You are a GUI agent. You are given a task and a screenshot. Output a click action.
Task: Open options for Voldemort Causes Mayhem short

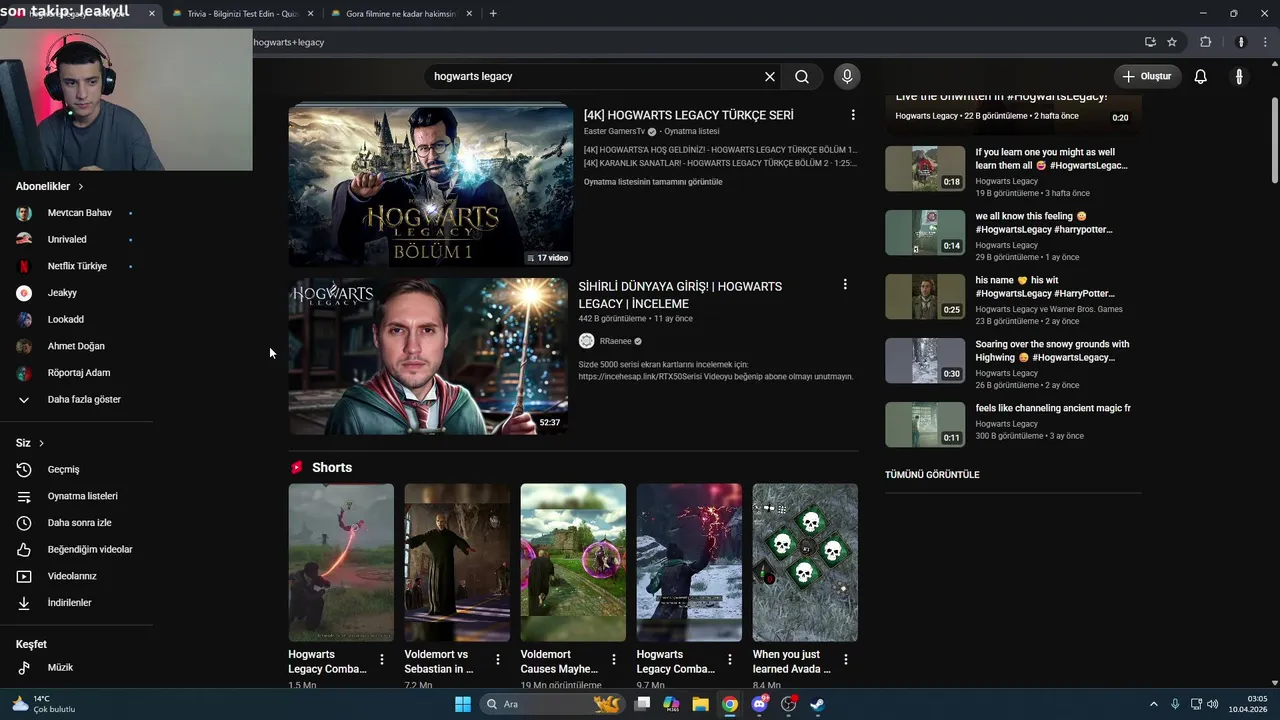click(614, 659)
